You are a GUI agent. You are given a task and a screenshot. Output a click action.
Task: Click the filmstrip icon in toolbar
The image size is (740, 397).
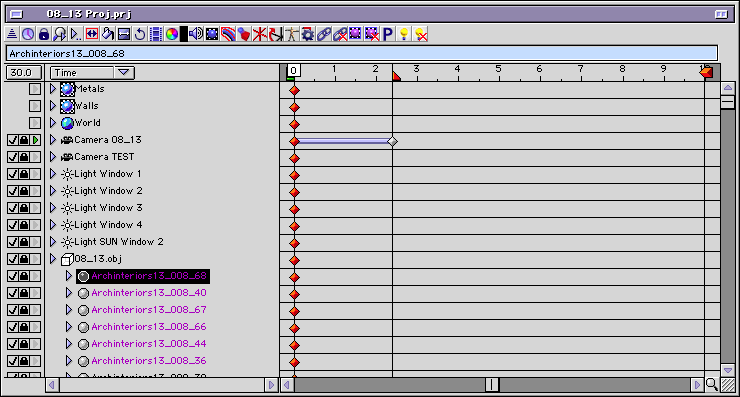click(x=156, y=34)
